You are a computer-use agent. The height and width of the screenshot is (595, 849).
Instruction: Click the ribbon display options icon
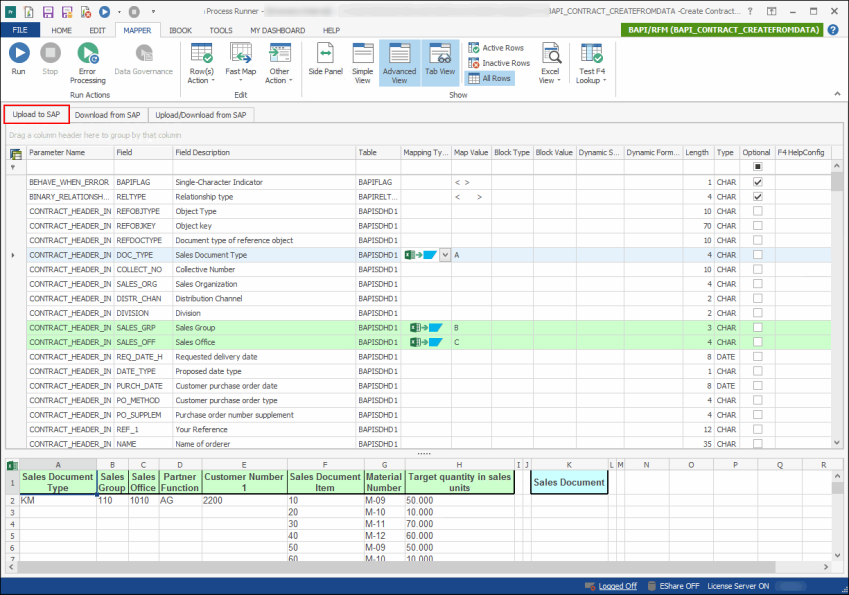click(x=771, y=11)
